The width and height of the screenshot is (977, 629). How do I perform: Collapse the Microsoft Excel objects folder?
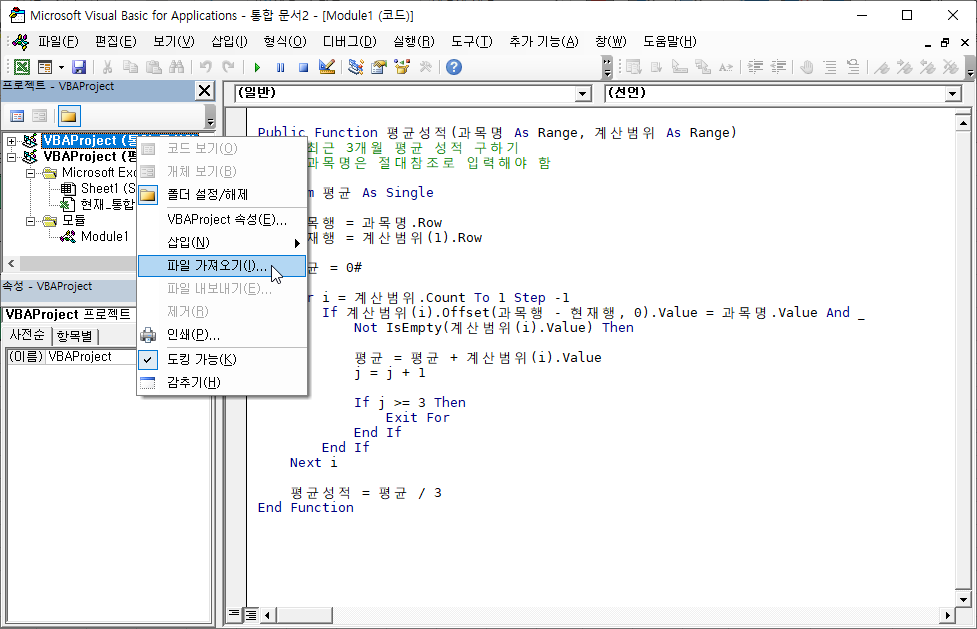pos(30,173)
